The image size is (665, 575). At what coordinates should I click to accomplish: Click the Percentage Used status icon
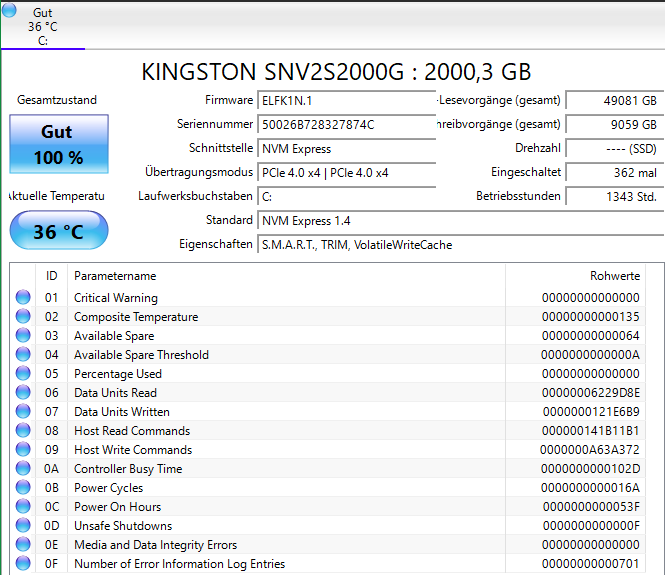(23, 374)
